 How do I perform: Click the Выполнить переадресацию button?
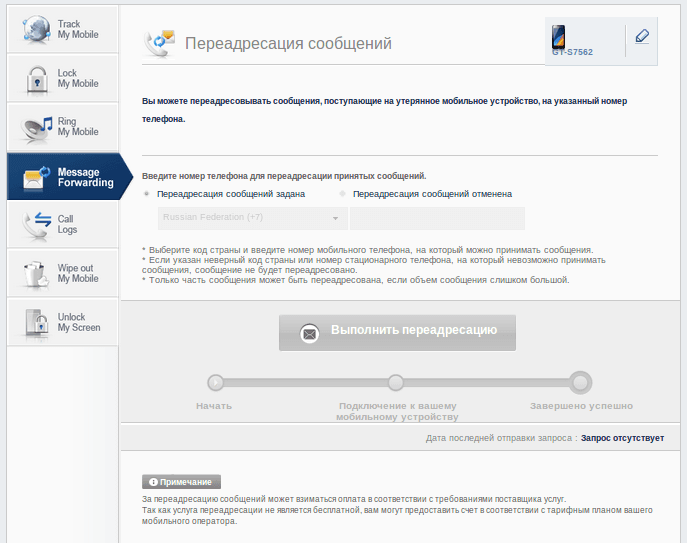(397, 333)
